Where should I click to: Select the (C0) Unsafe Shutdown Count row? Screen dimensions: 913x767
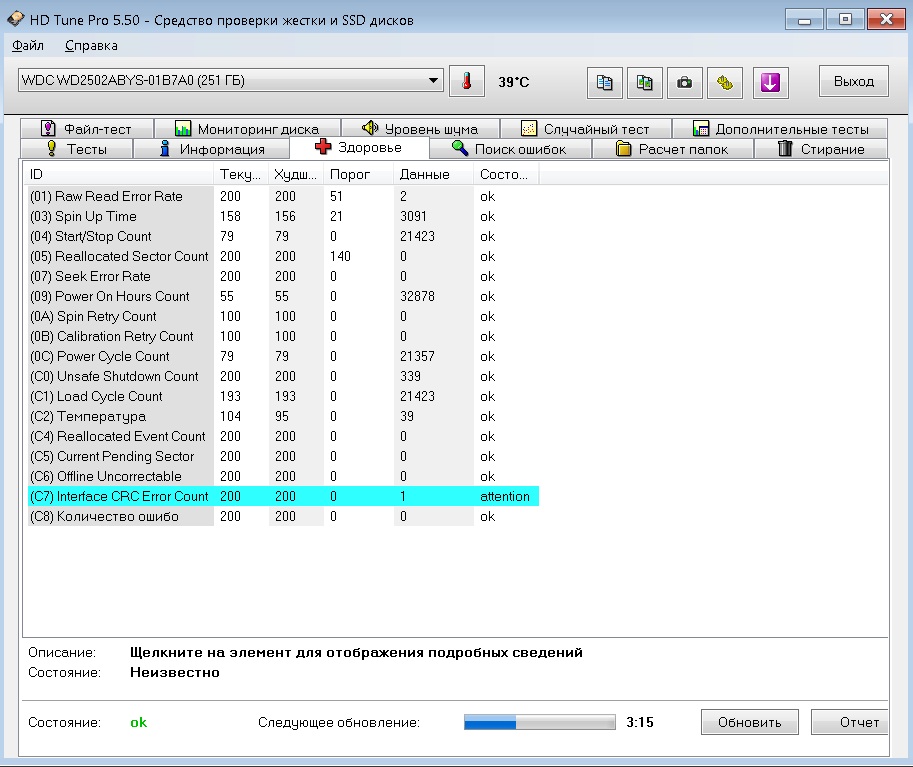[283, 376]
